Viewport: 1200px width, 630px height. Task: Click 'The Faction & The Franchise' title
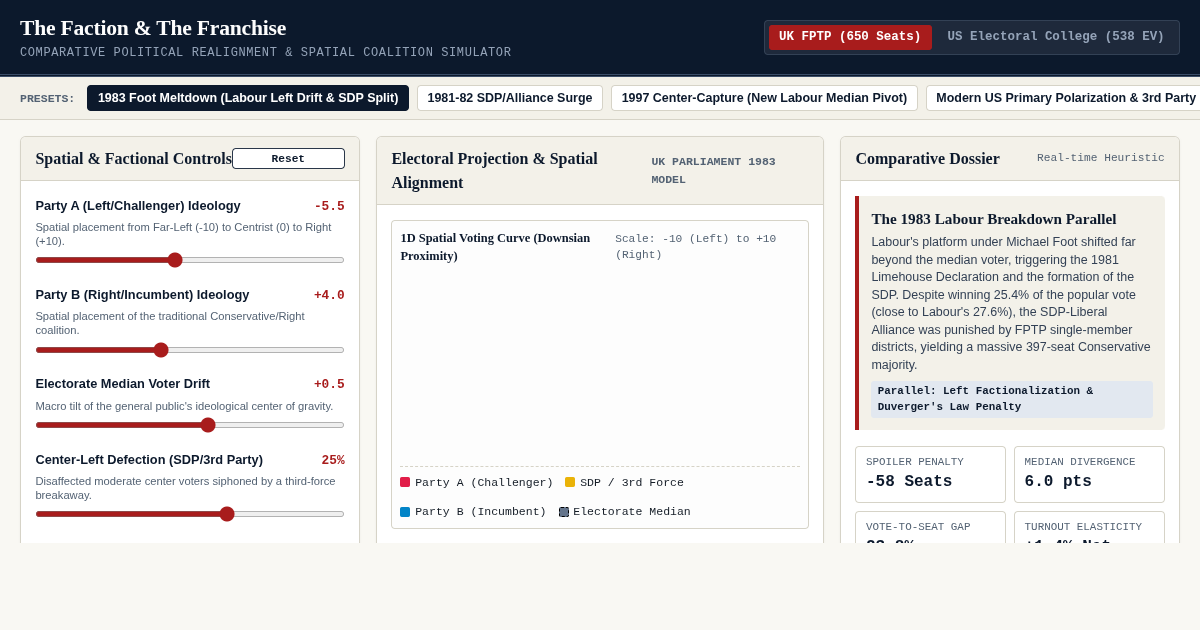click(x=153, y=28)
